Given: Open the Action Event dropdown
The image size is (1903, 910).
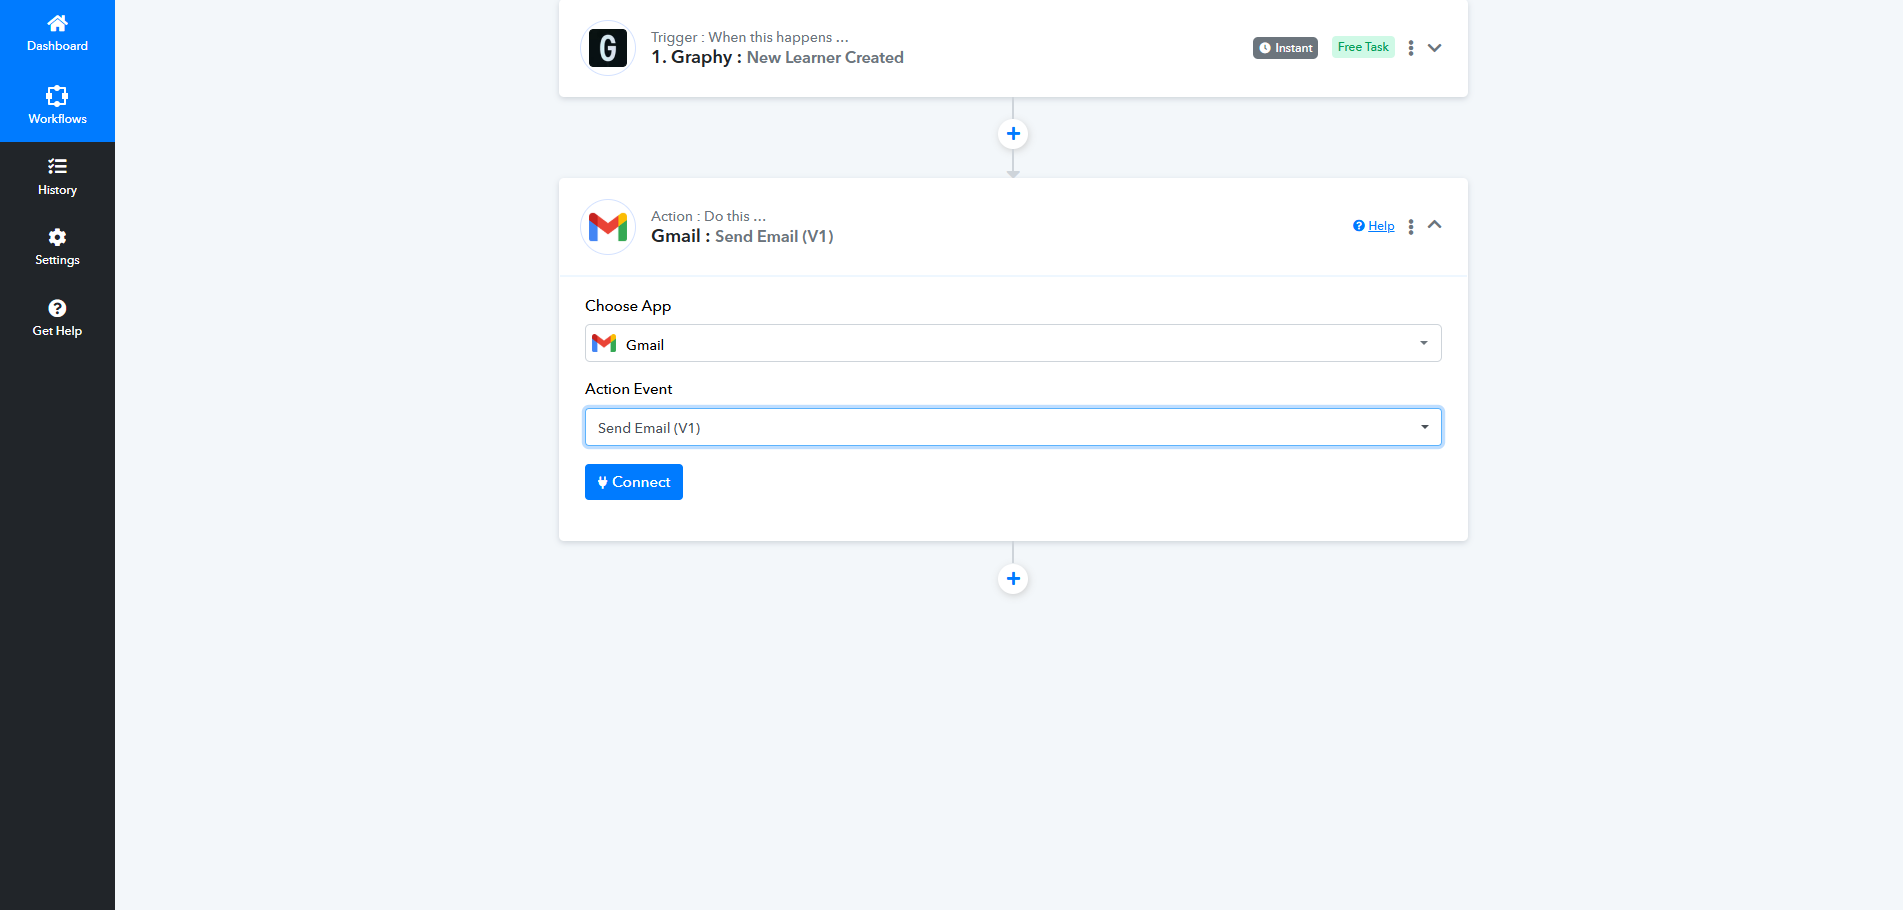Looking at the screenshot, I should [1012, 427].
